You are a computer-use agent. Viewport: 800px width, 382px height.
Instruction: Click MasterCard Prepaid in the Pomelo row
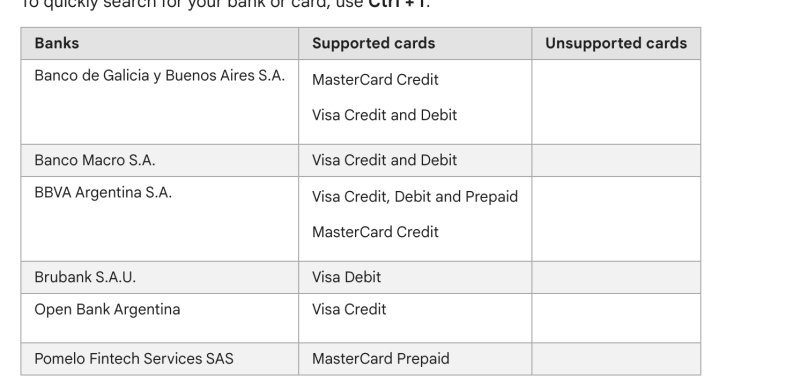point(381,359)
